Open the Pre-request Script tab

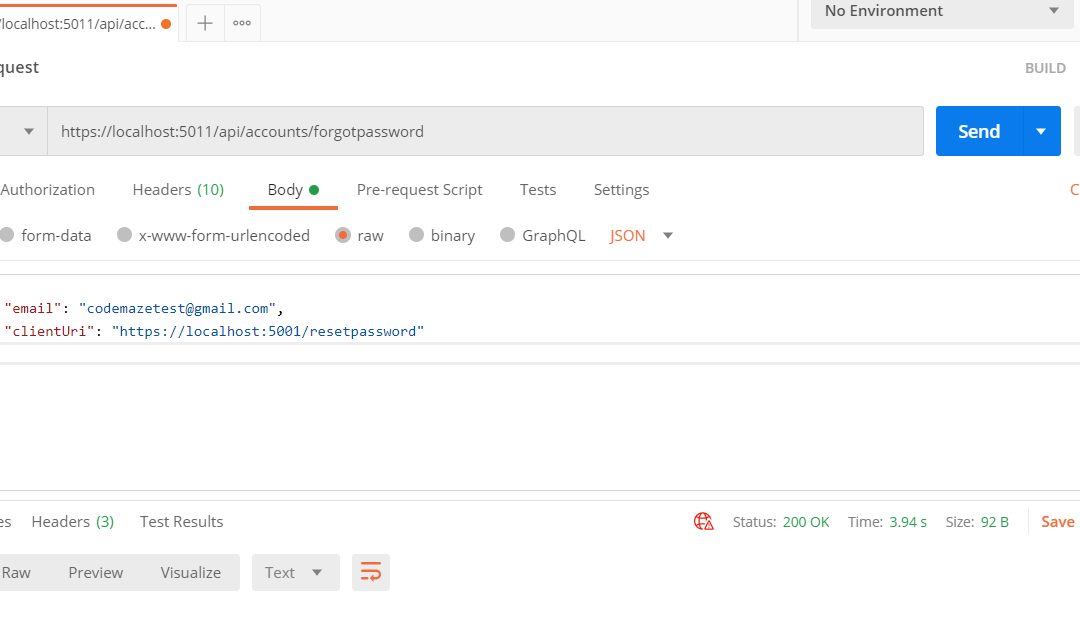(419, 190)
